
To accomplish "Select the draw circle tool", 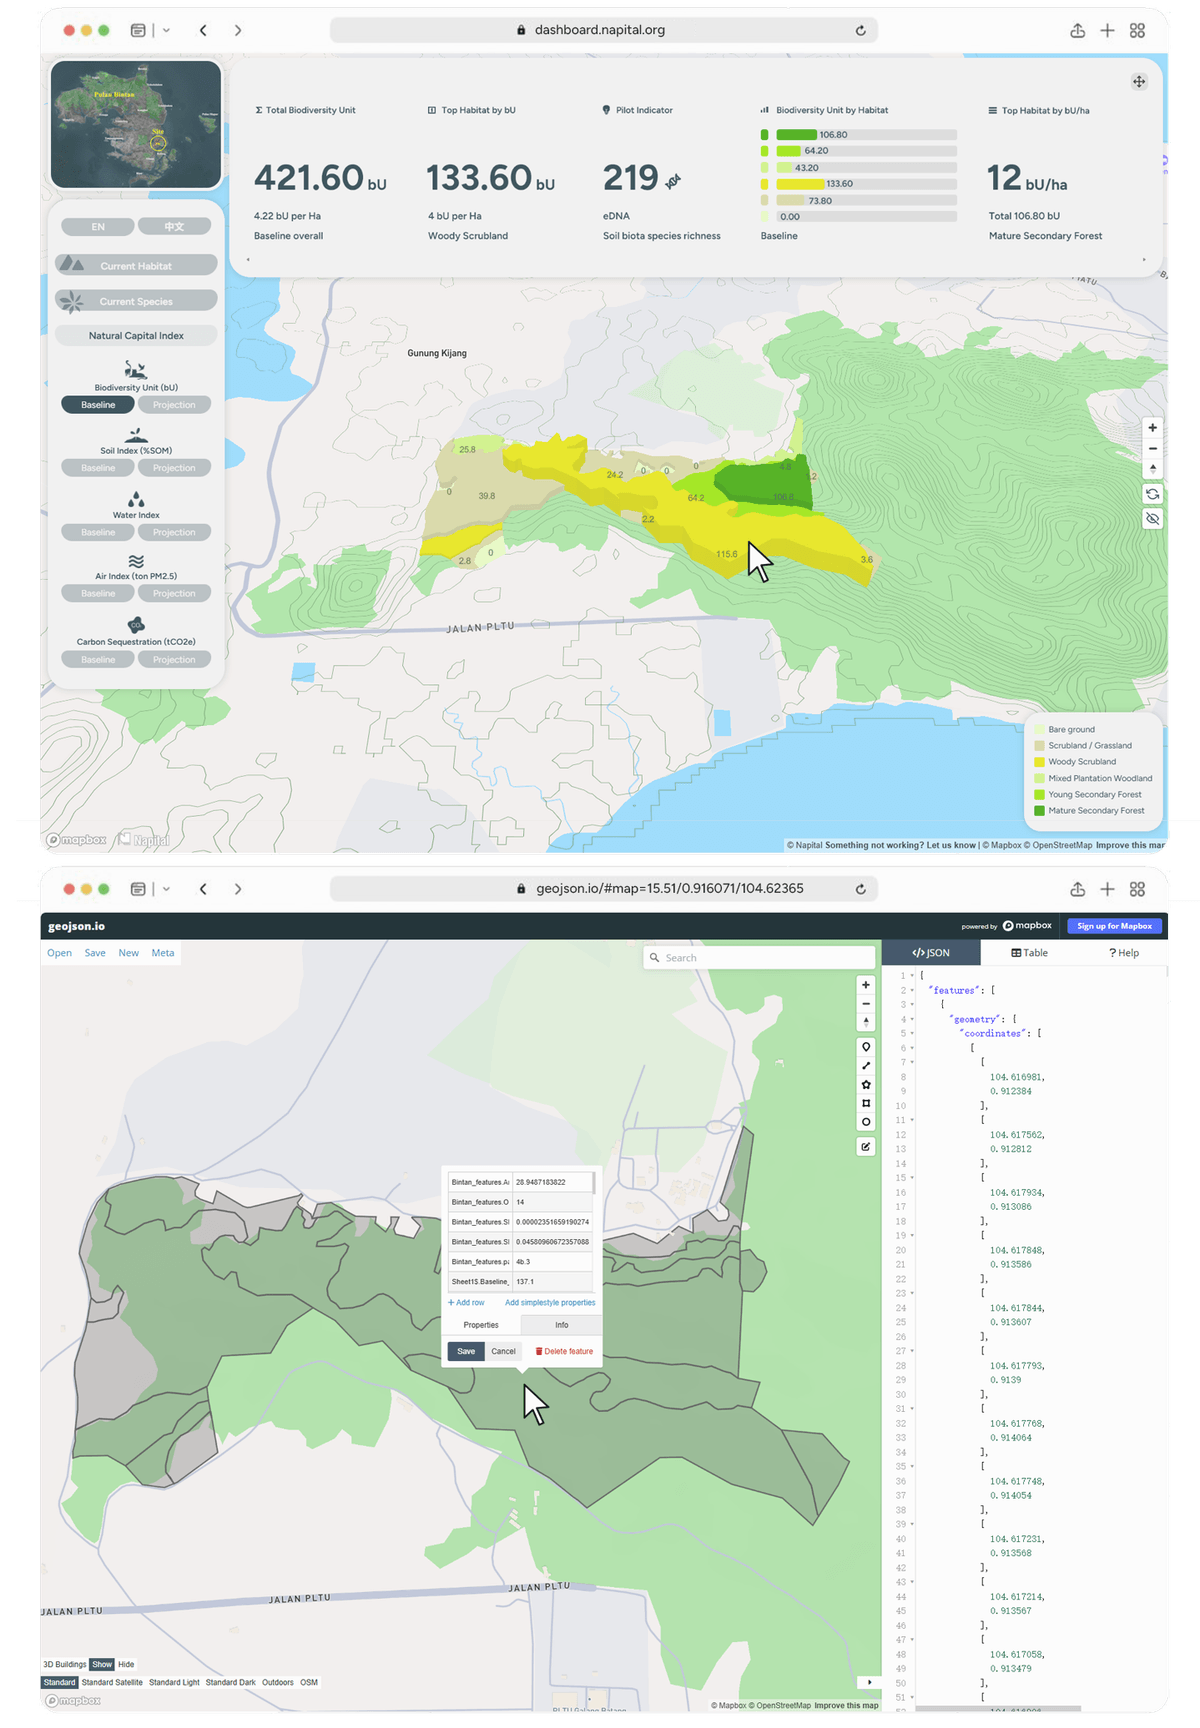I will [x=866, y=1122].
